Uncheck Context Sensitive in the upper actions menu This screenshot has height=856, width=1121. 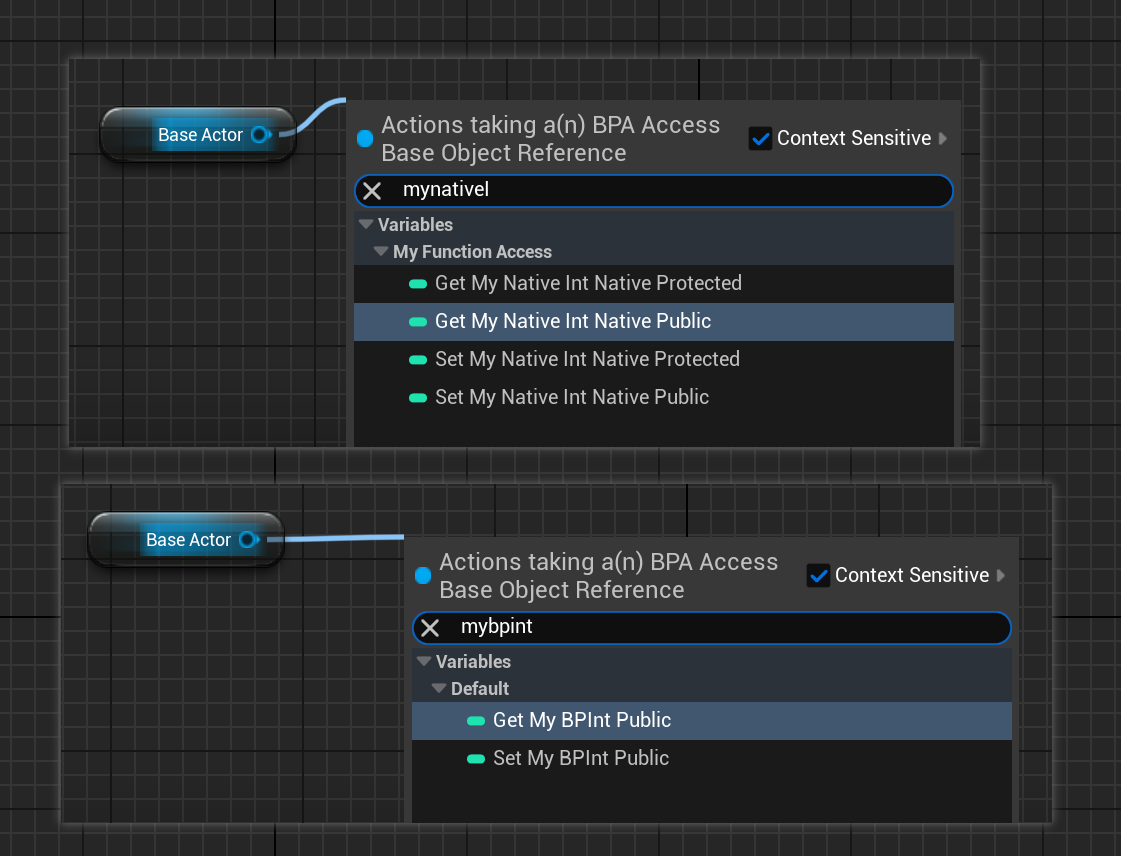760,139
